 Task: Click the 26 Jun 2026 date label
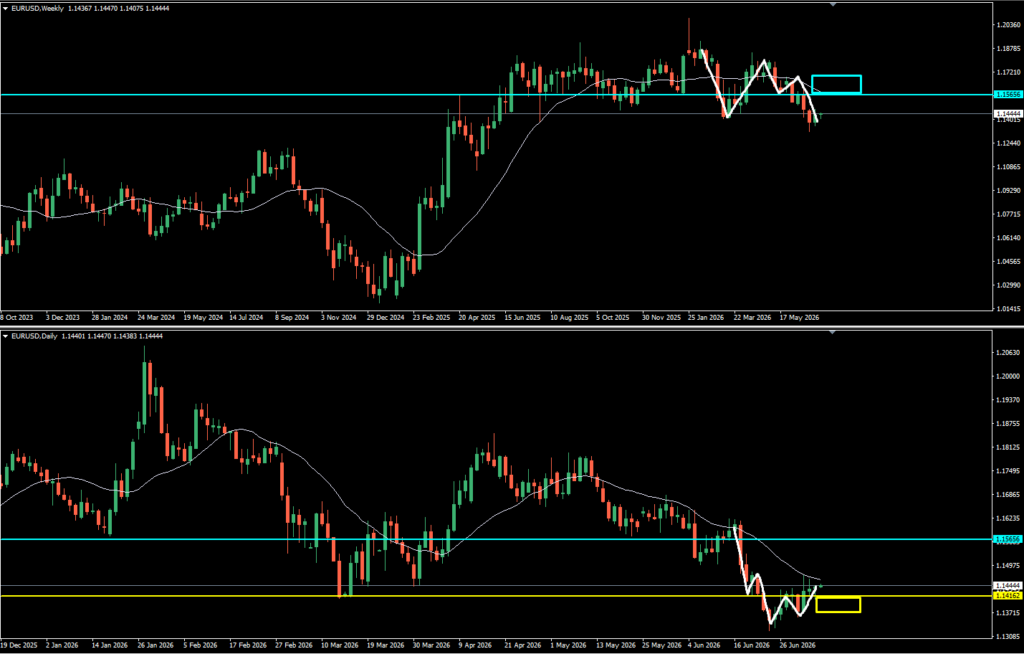click(x=798, y=646)
